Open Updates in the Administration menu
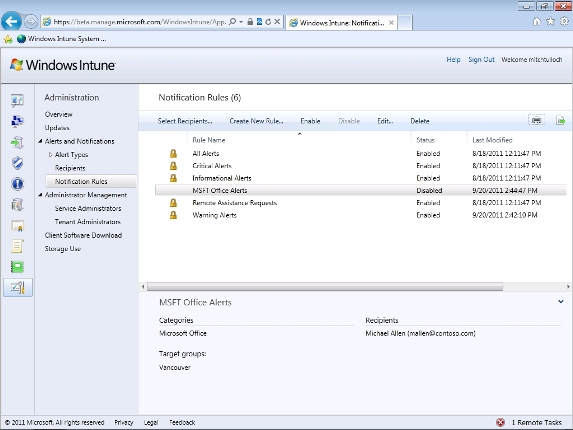573x430 pixels. [x=57, y=128]
